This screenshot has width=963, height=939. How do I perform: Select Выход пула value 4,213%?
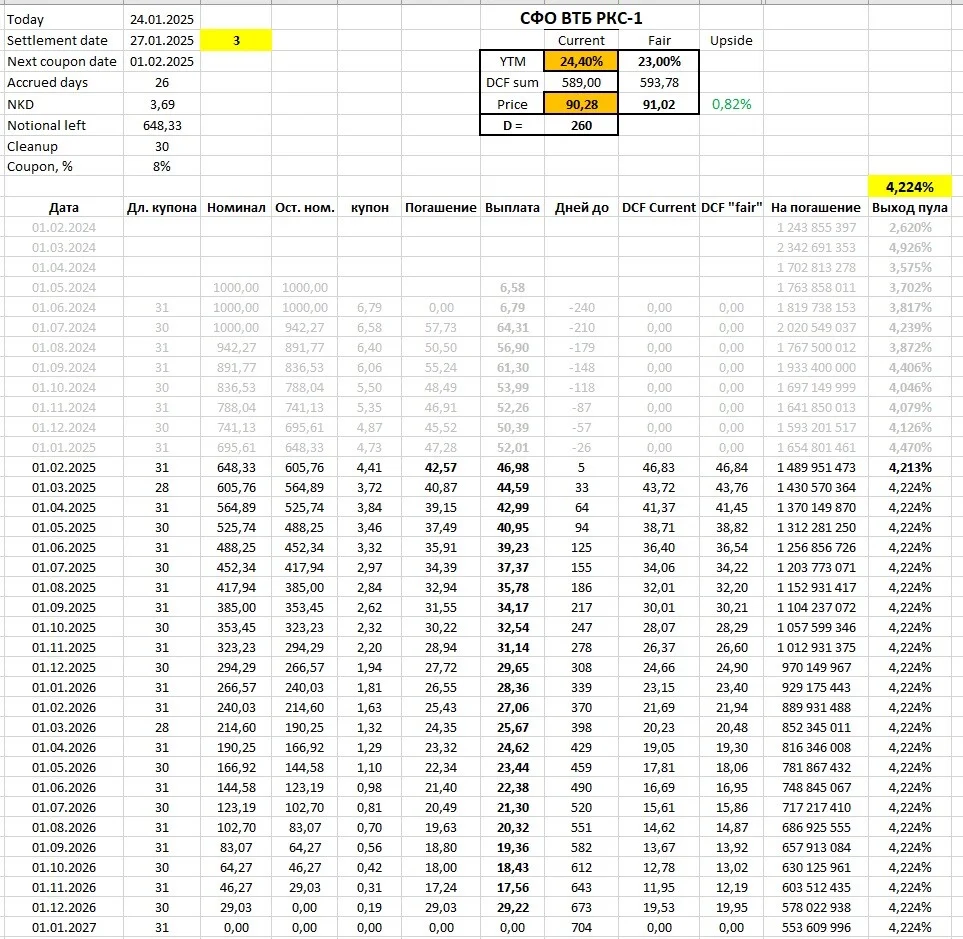pyautogui.click(x=910, y=467)
